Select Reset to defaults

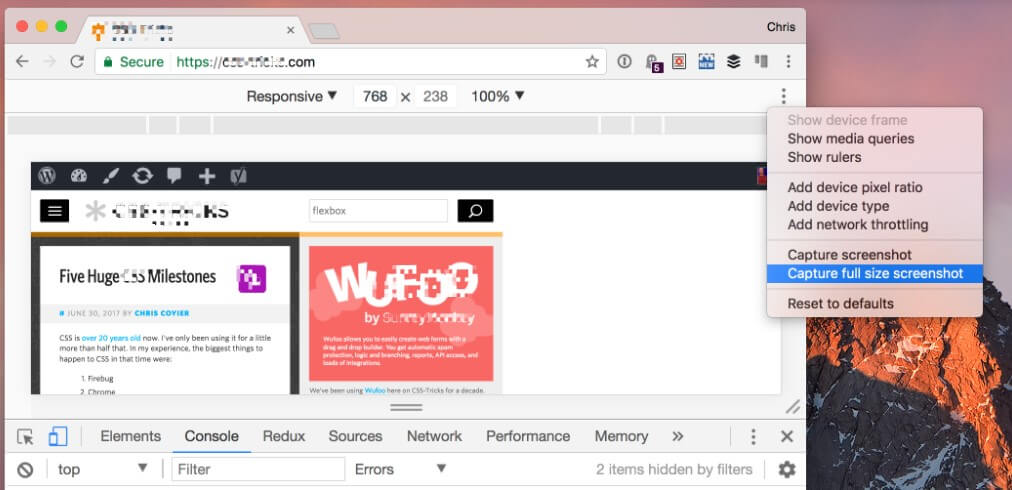pyautogui.click(x=840, y=304)
